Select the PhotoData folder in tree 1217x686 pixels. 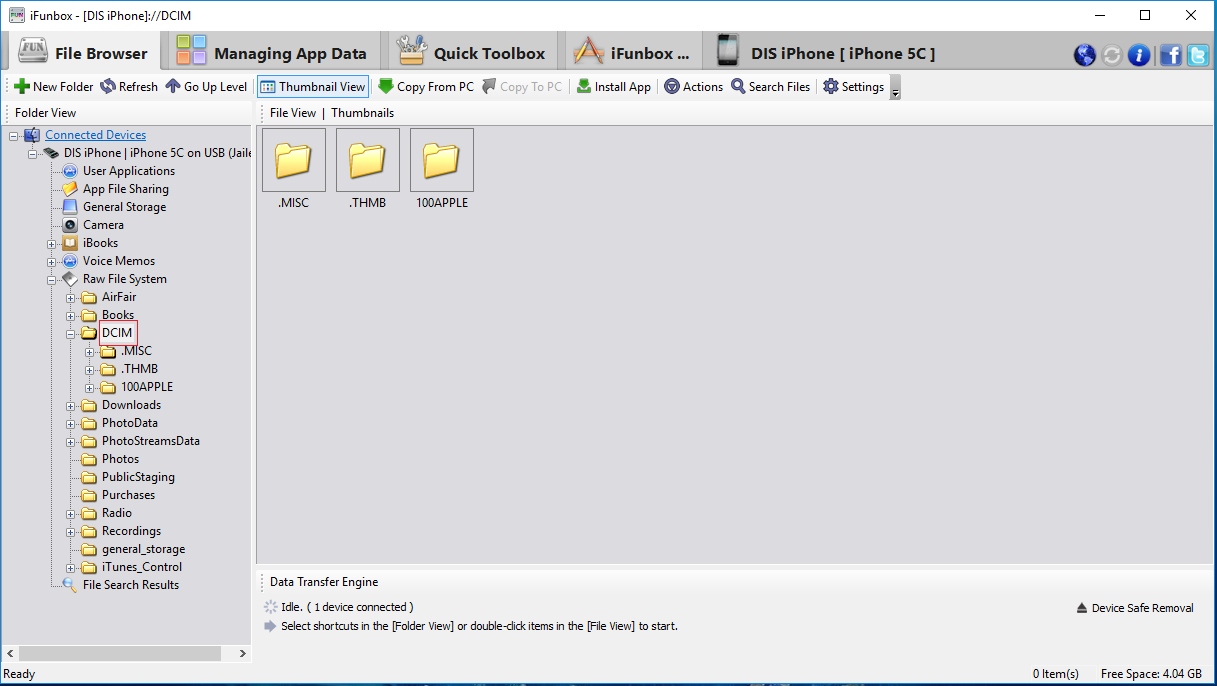tap(129, 423)
